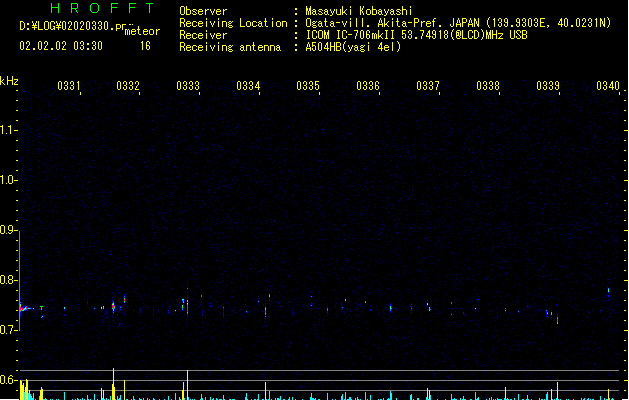The image size is (629, 400).
Task: Click the kHz axis unit label
Action: [9, 81]
